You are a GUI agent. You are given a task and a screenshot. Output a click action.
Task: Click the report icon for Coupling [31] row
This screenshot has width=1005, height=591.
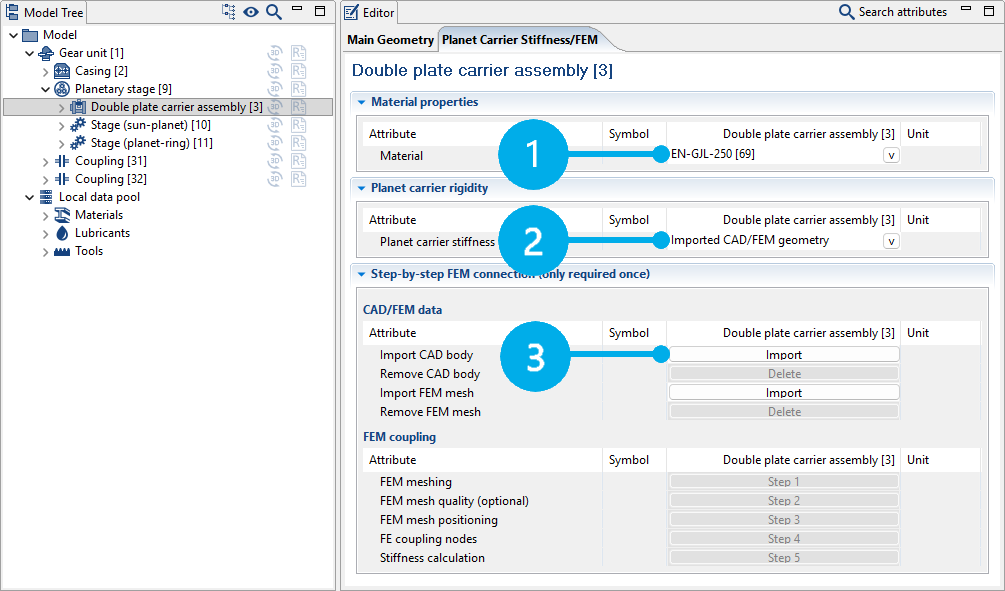tap(298, 161)
